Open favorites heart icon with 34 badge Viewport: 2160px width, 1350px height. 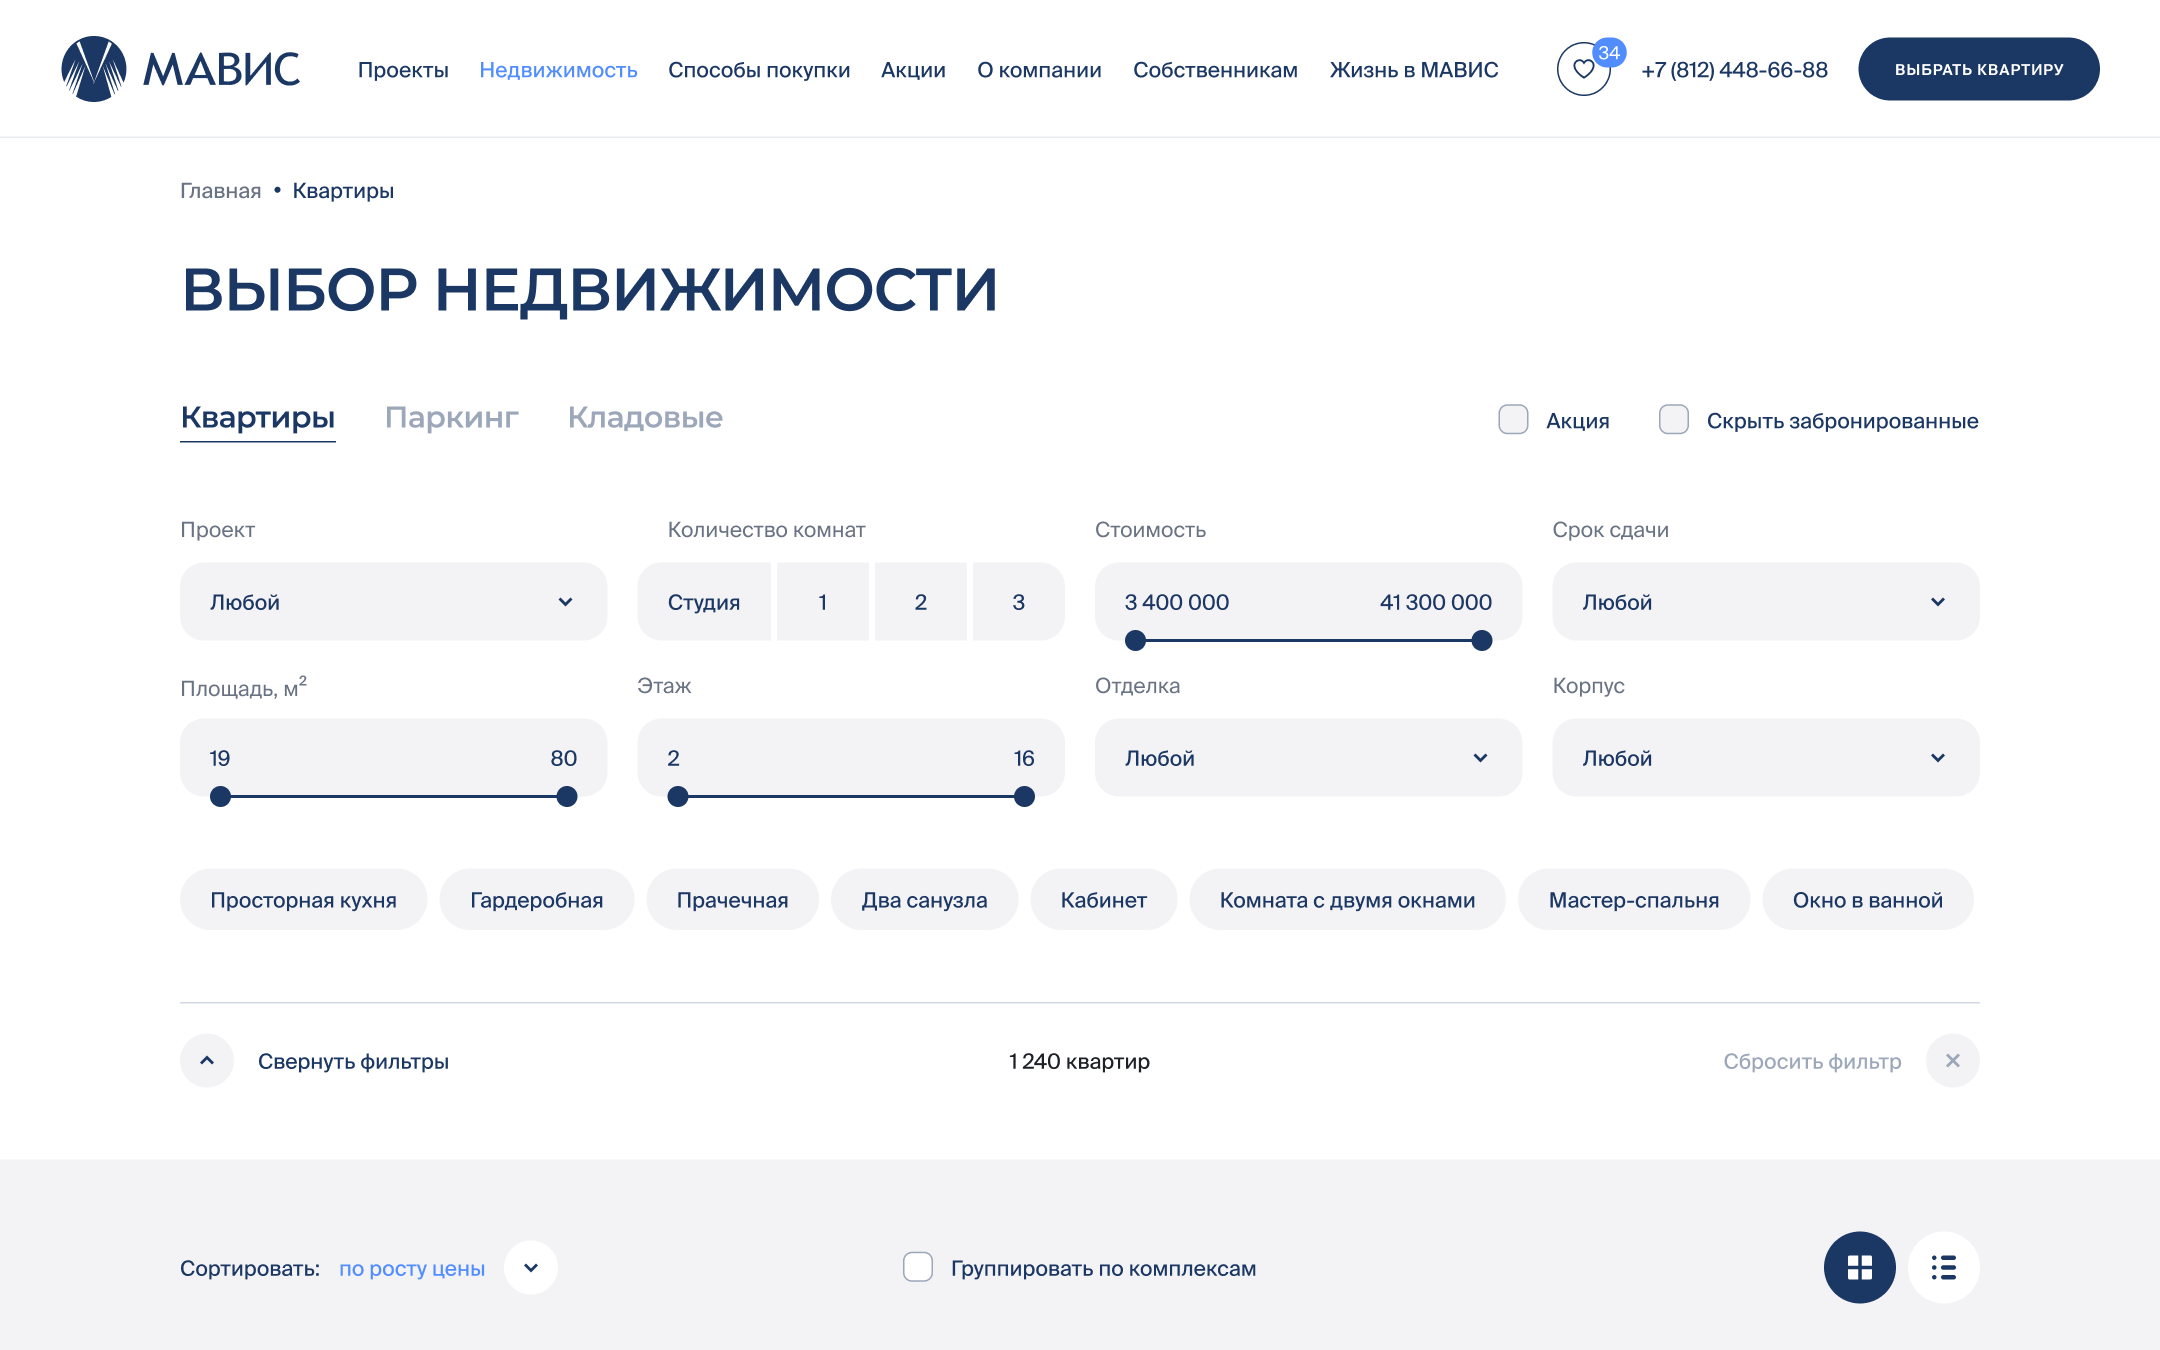click(x=1583, y=69)
